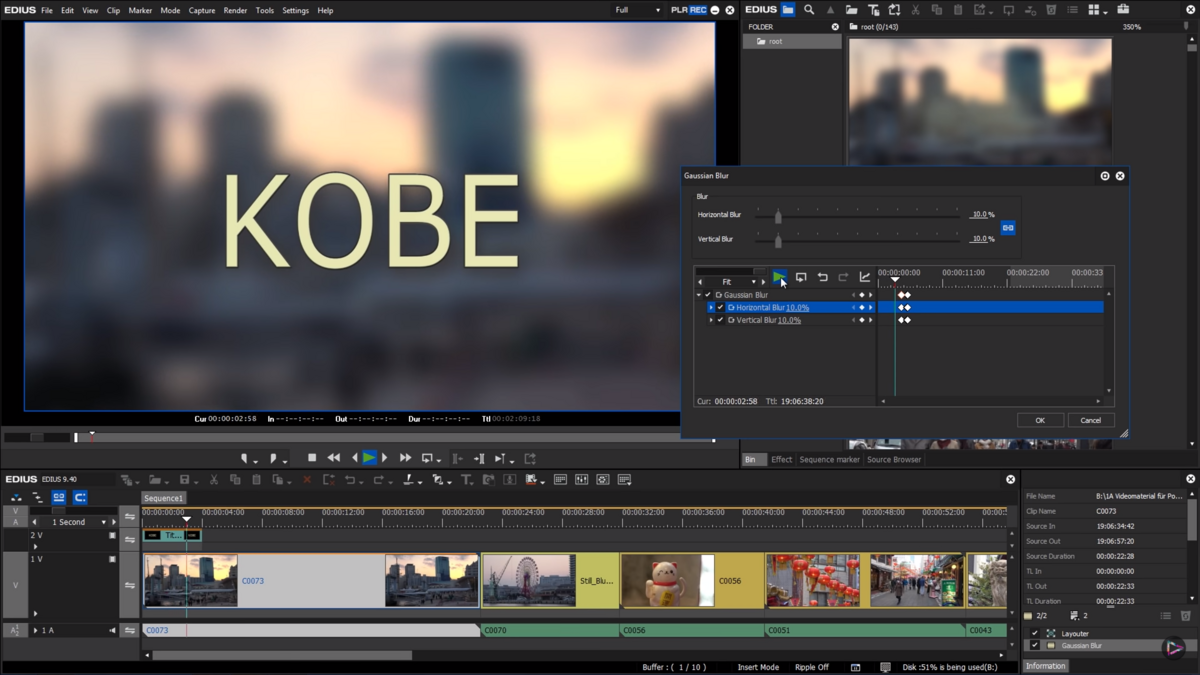Click the Delete red X timeline icon
The height and width of the screenshot is (675, 1200).
(x=307, y=480)
